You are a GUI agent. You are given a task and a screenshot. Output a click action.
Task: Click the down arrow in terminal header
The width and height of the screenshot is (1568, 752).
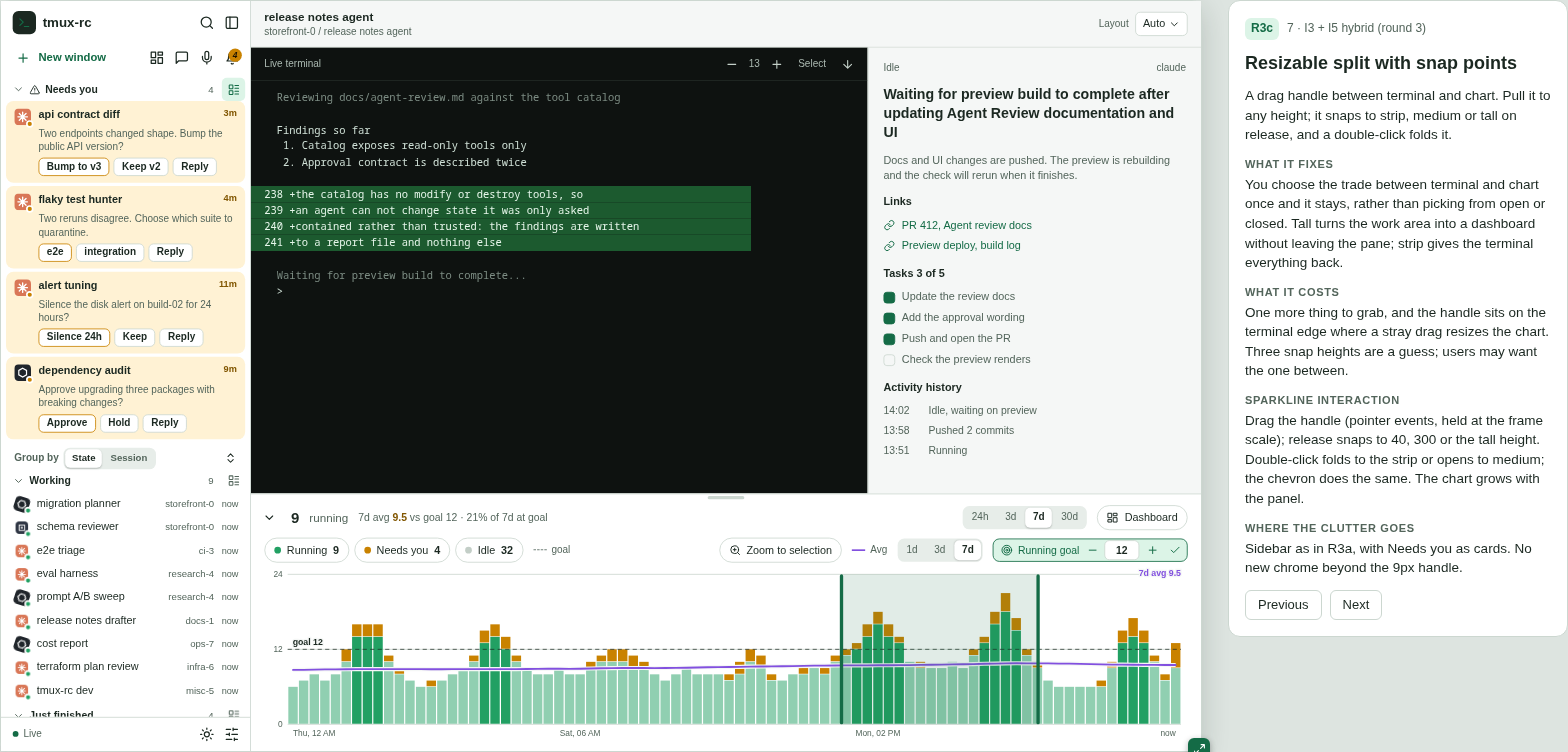coord(848,64)
